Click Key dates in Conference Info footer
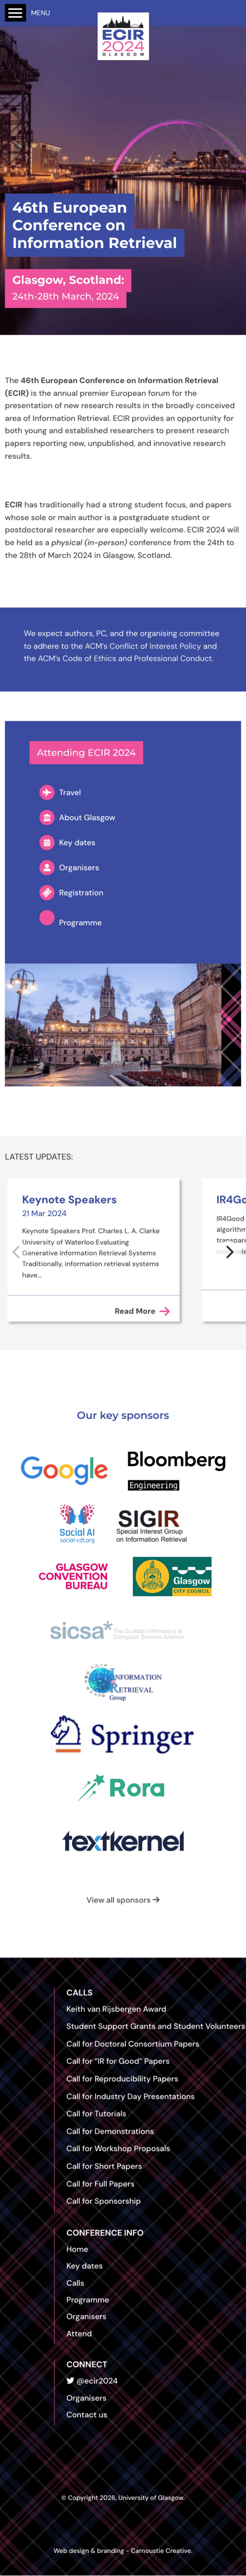 85,2266
